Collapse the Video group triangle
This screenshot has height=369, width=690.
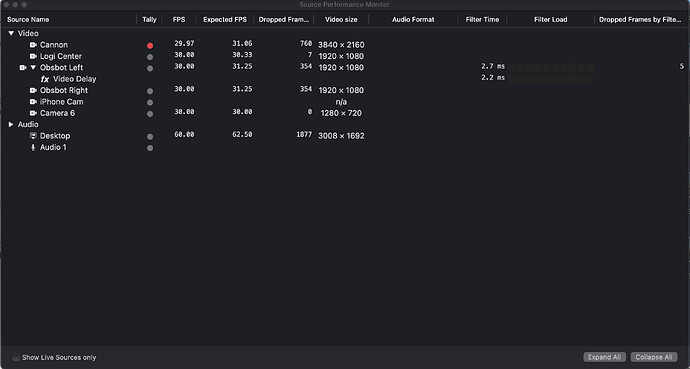pos(11,33)
